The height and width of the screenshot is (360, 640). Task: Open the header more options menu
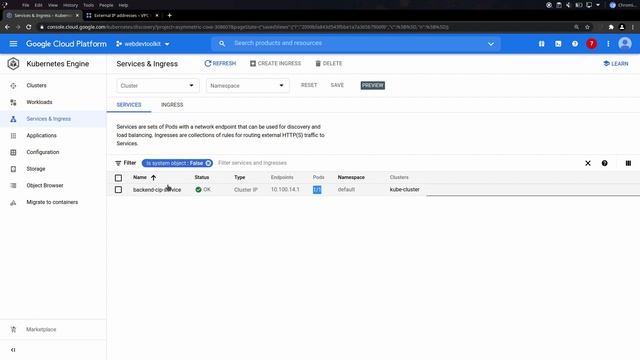(x=608, y=44)
